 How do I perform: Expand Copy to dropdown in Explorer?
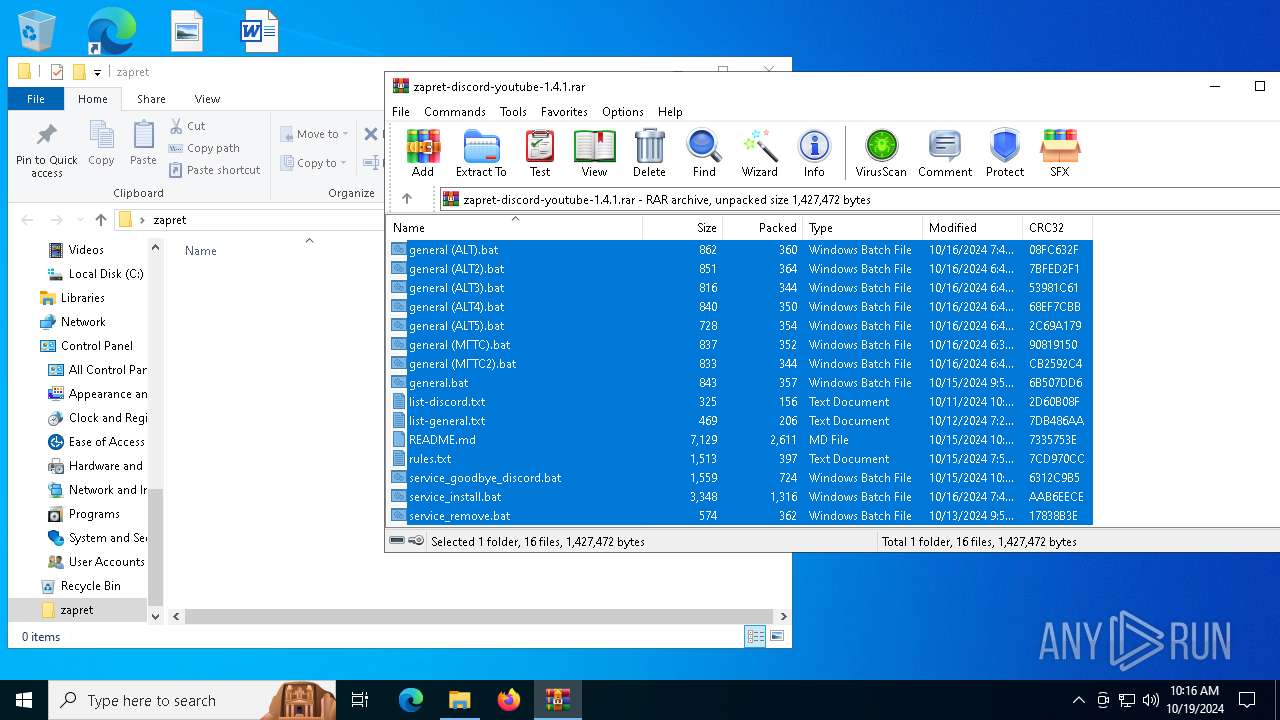313,163
